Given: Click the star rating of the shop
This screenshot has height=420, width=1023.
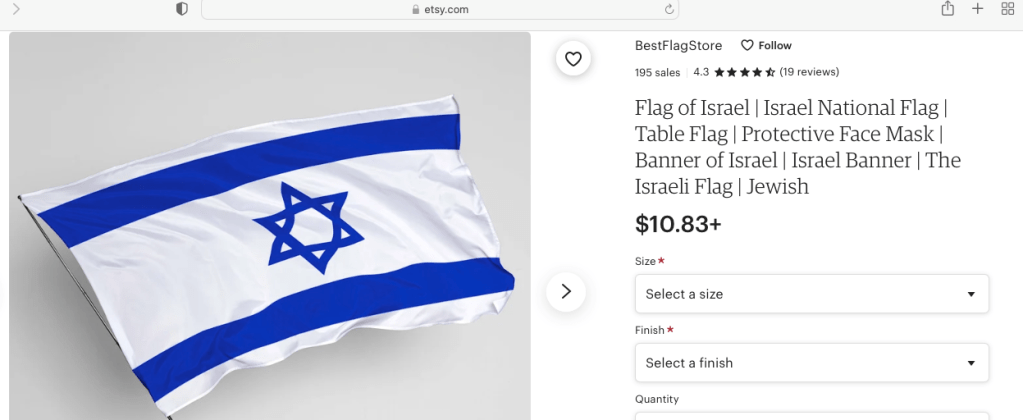Looking at the screenshot, I should point(744,72).
